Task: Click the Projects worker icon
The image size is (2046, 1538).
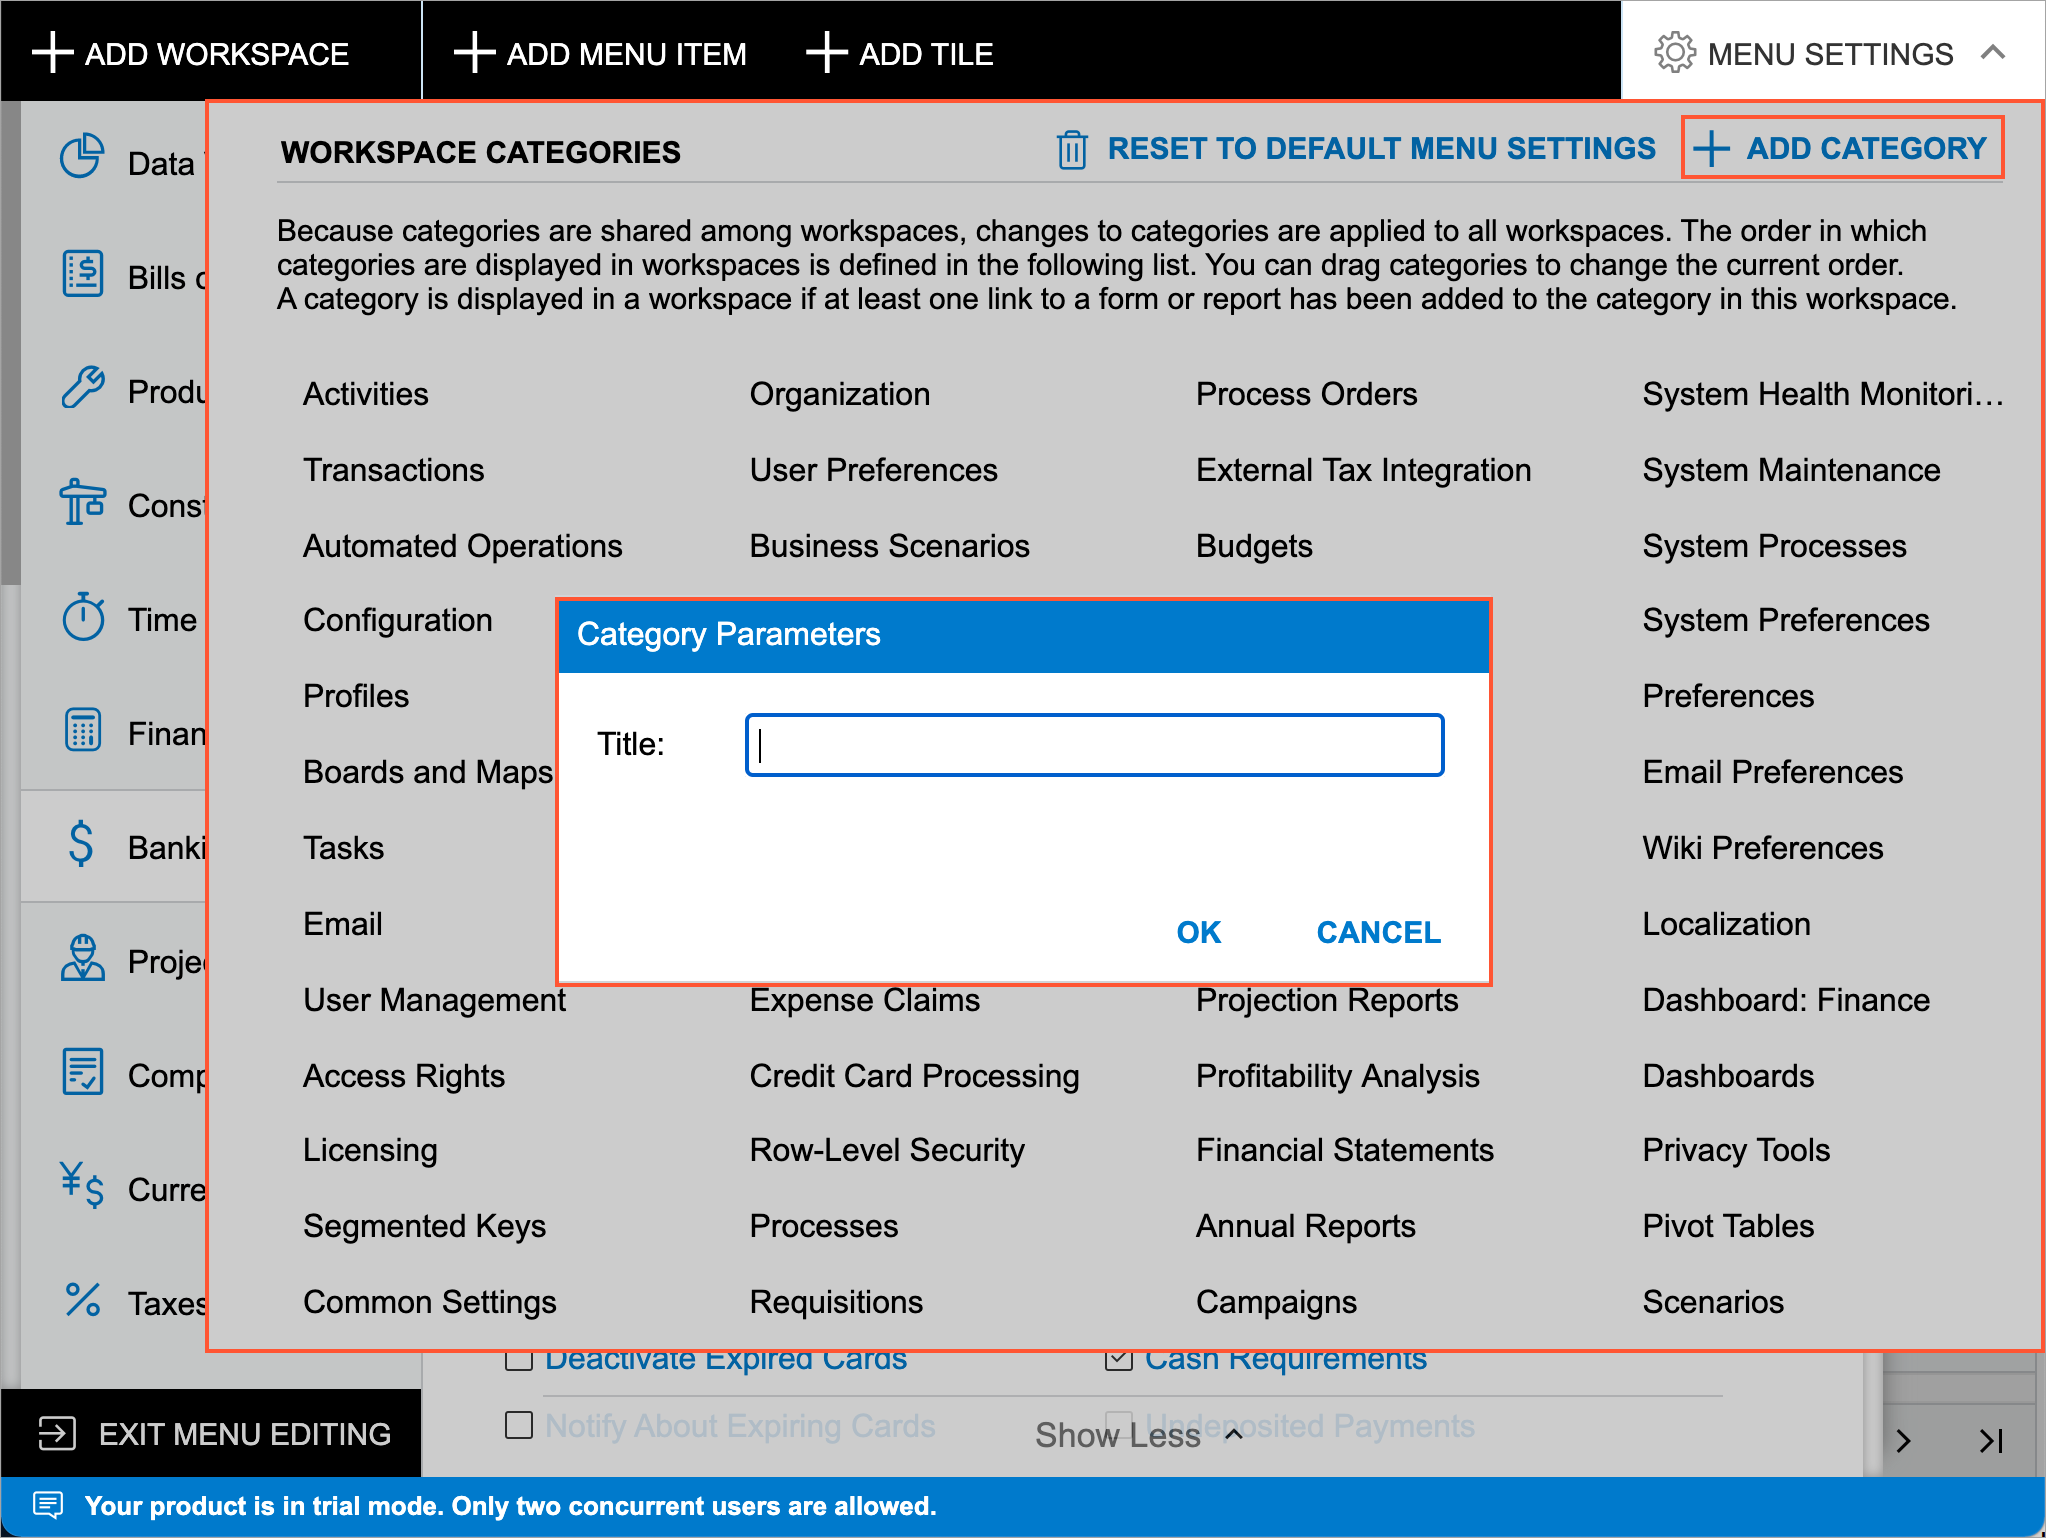Action: tap(82, 959)
